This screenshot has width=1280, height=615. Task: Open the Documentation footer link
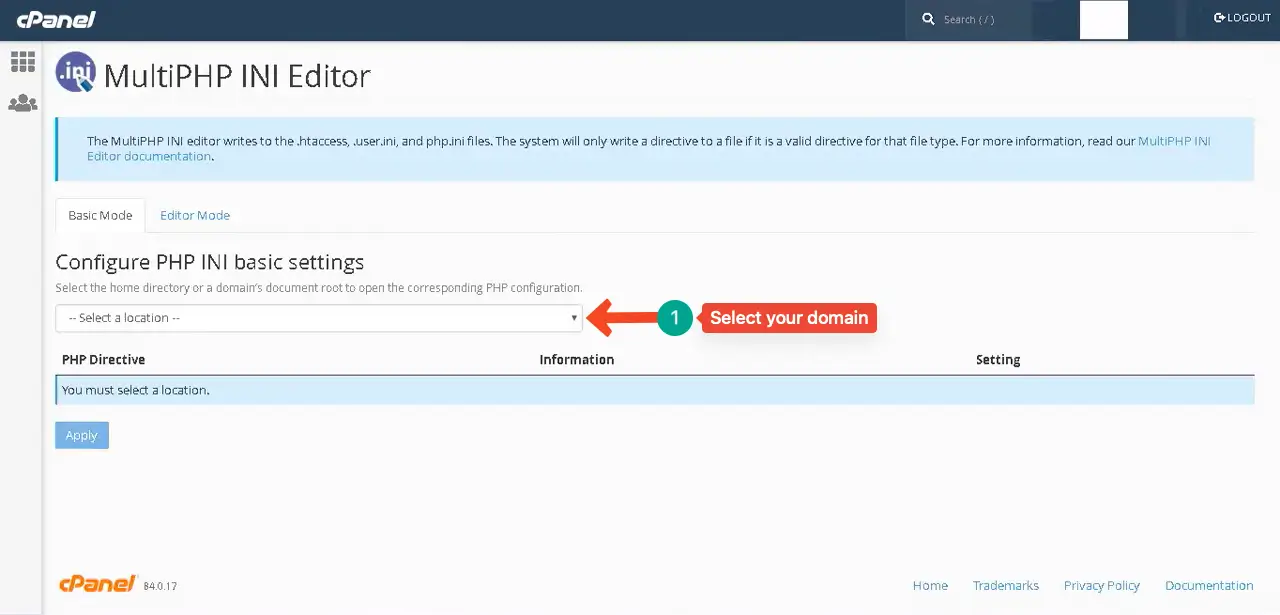tap(1208, 586)
